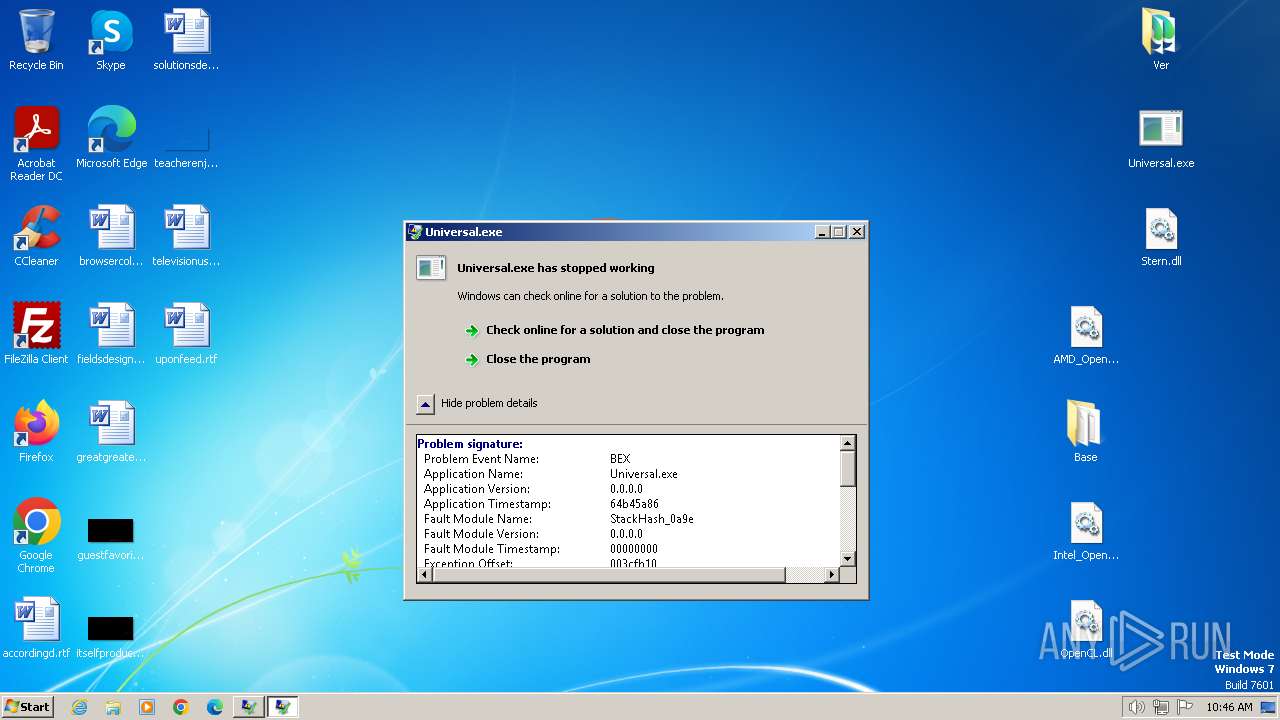Click the 'BEX' event name value
Screen dimensions: 1280x720
click(x=620, y=459)
